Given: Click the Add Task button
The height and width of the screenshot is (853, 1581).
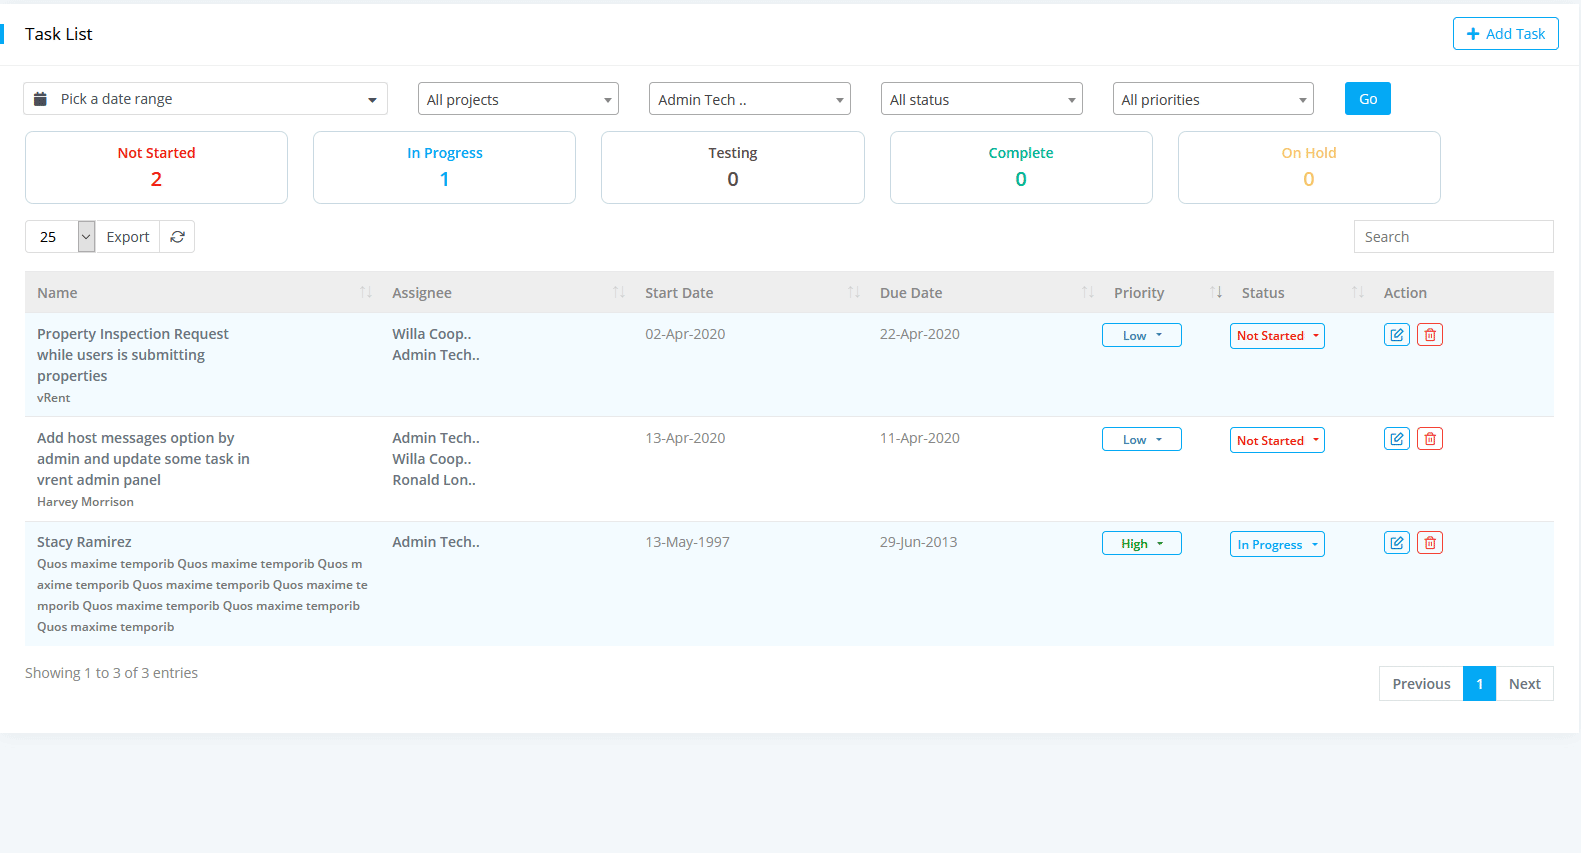Looking at the screenshot, I should pyautogui.click(x=1505, y=34).
